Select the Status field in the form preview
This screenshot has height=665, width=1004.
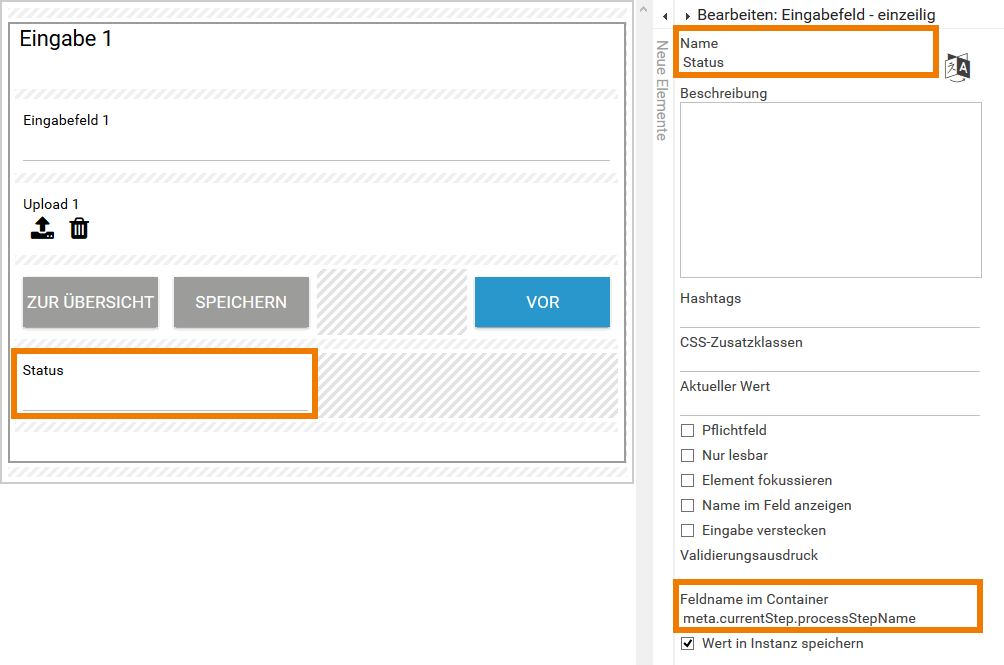tap(165, 384)
